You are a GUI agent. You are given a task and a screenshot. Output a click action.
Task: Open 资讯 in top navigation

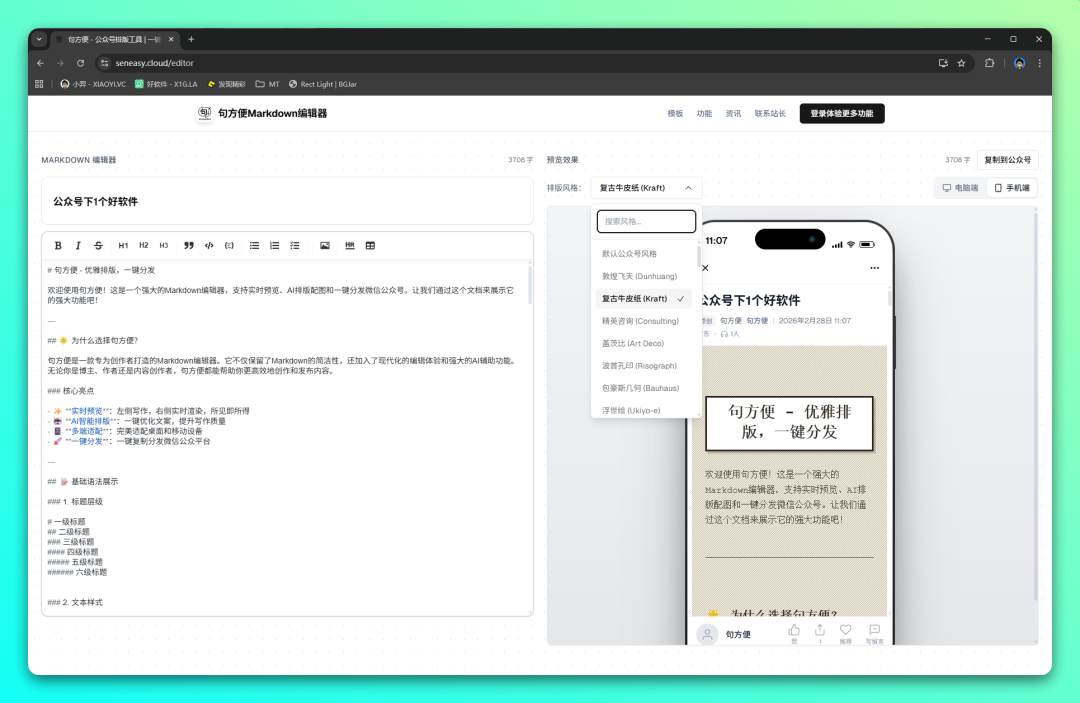pos(734,114)
